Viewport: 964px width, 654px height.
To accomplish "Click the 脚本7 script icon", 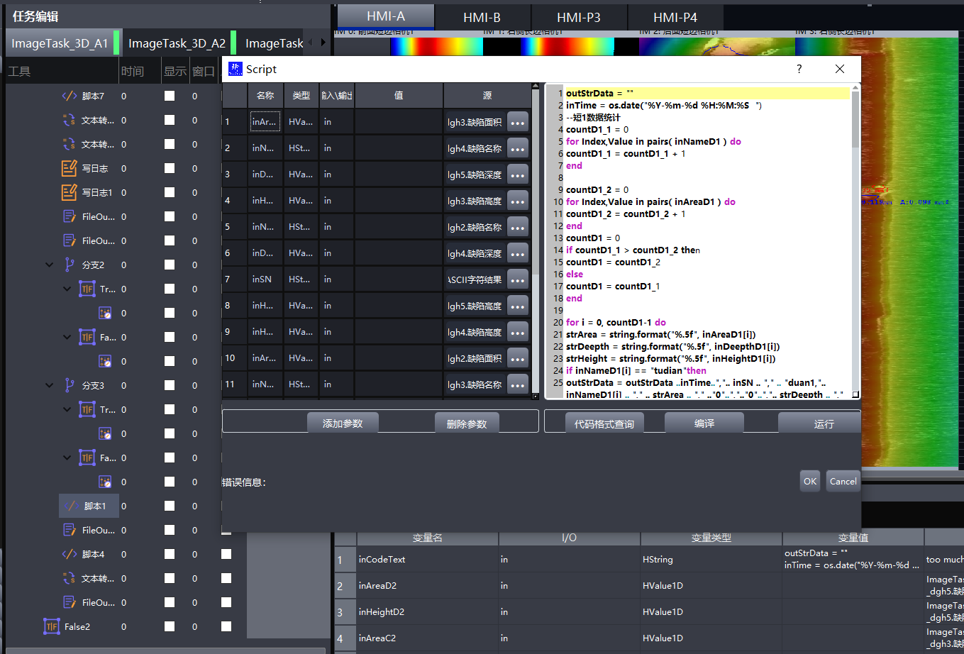I will pos(69,96).
